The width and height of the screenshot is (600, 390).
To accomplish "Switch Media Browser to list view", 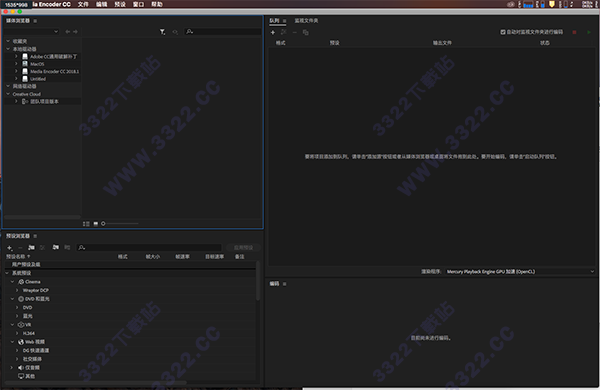I will pos(86,224).
